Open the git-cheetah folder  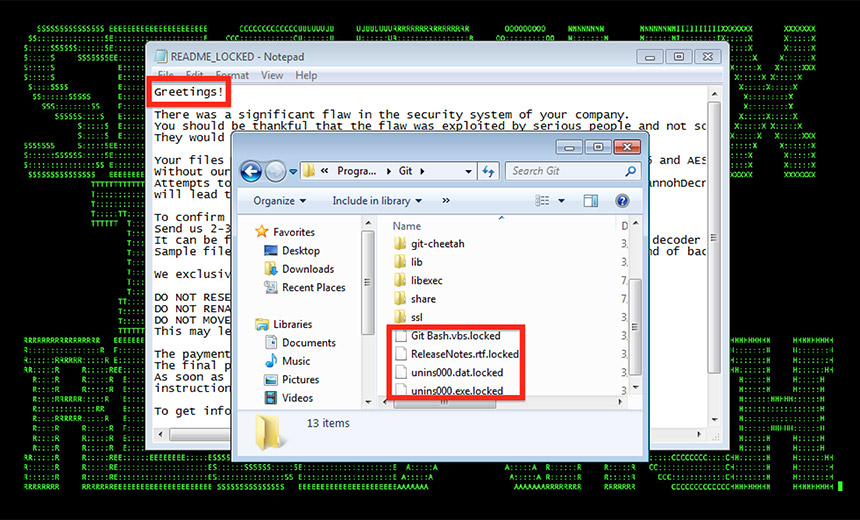pyautogui.click(x=436, y=244)
